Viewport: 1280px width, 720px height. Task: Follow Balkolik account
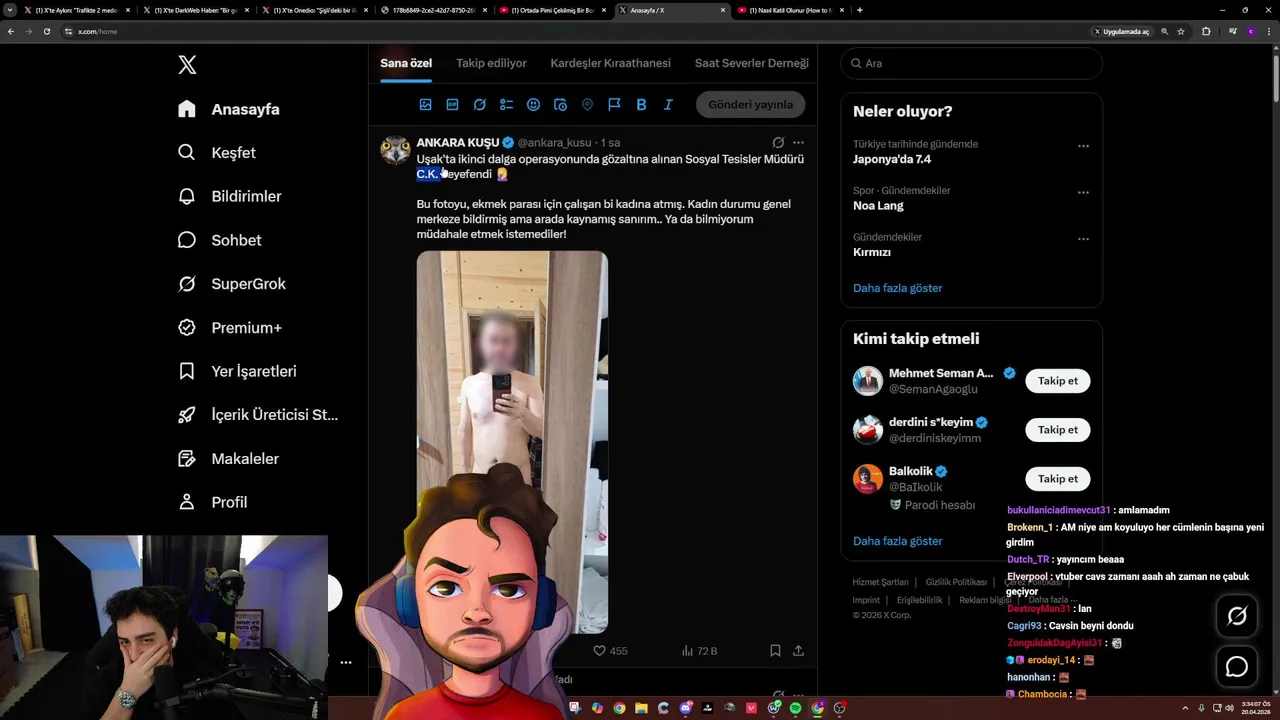[1057, 479]
